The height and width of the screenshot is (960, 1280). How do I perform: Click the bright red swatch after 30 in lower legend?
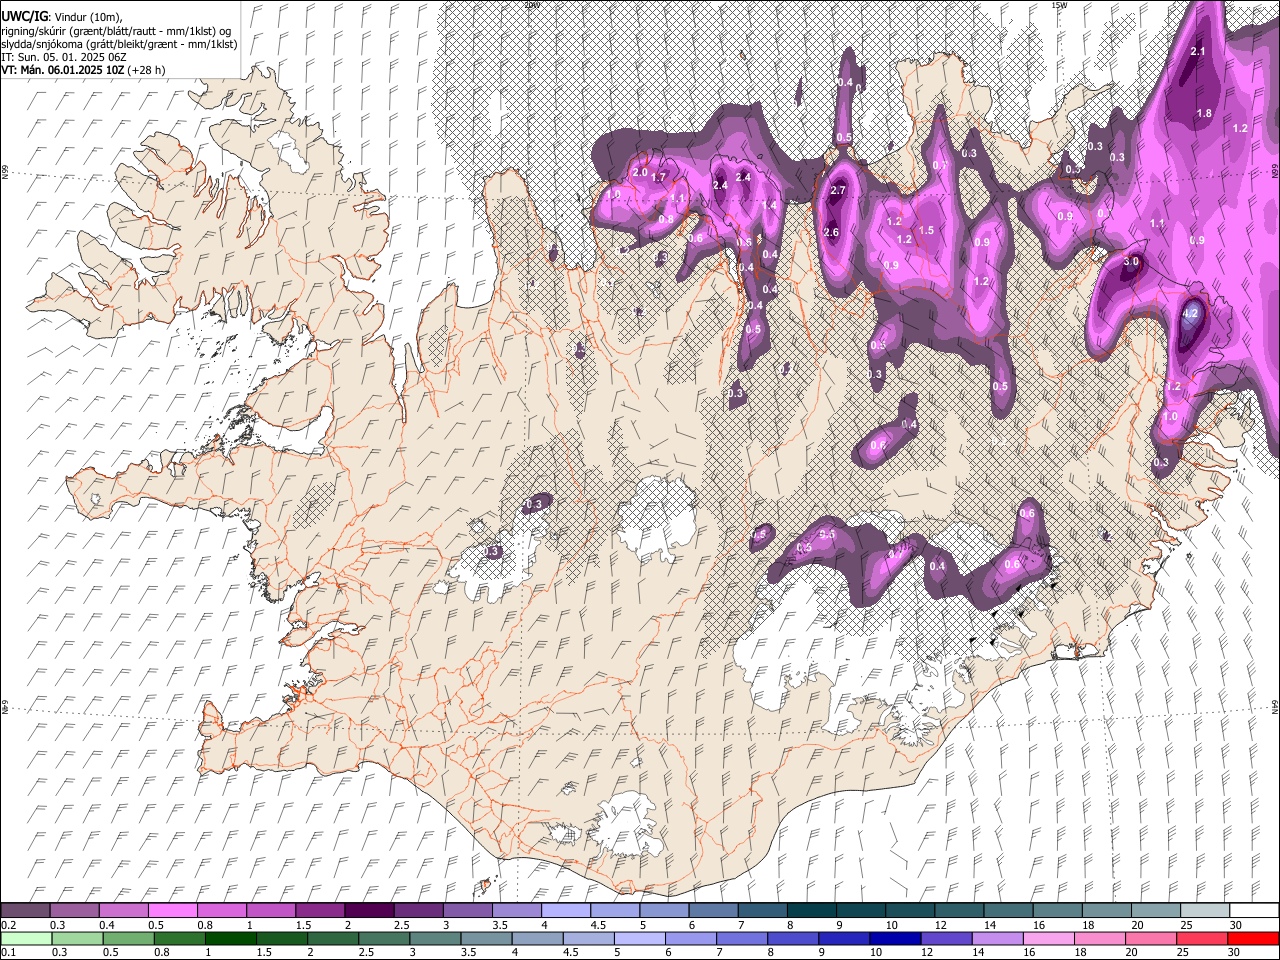(1254, 938)
